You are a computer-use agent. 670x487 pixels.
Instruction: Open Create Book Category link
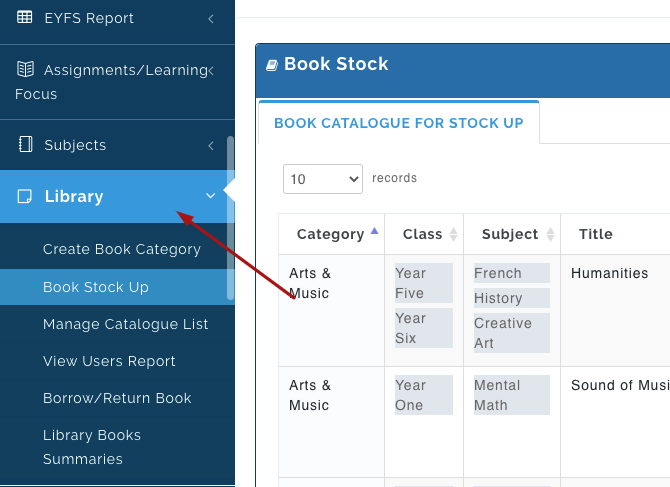coord(122,249)
